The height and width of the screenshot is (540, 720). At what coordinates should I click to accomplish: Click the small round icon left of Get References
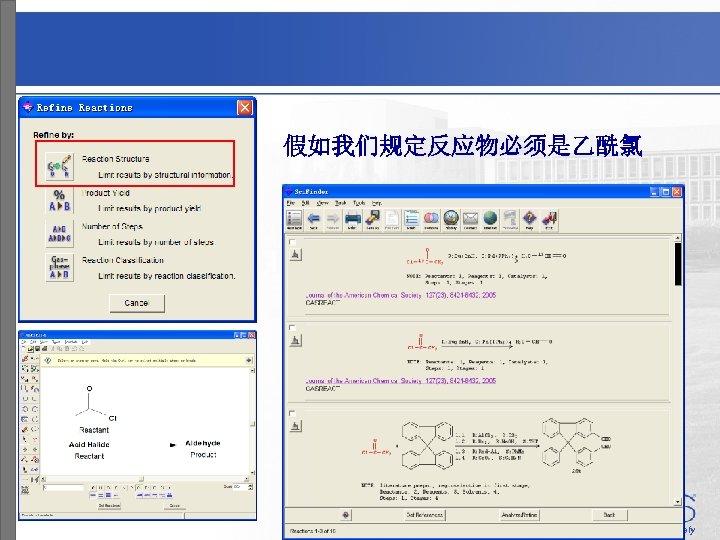click(x=345, y=515)
